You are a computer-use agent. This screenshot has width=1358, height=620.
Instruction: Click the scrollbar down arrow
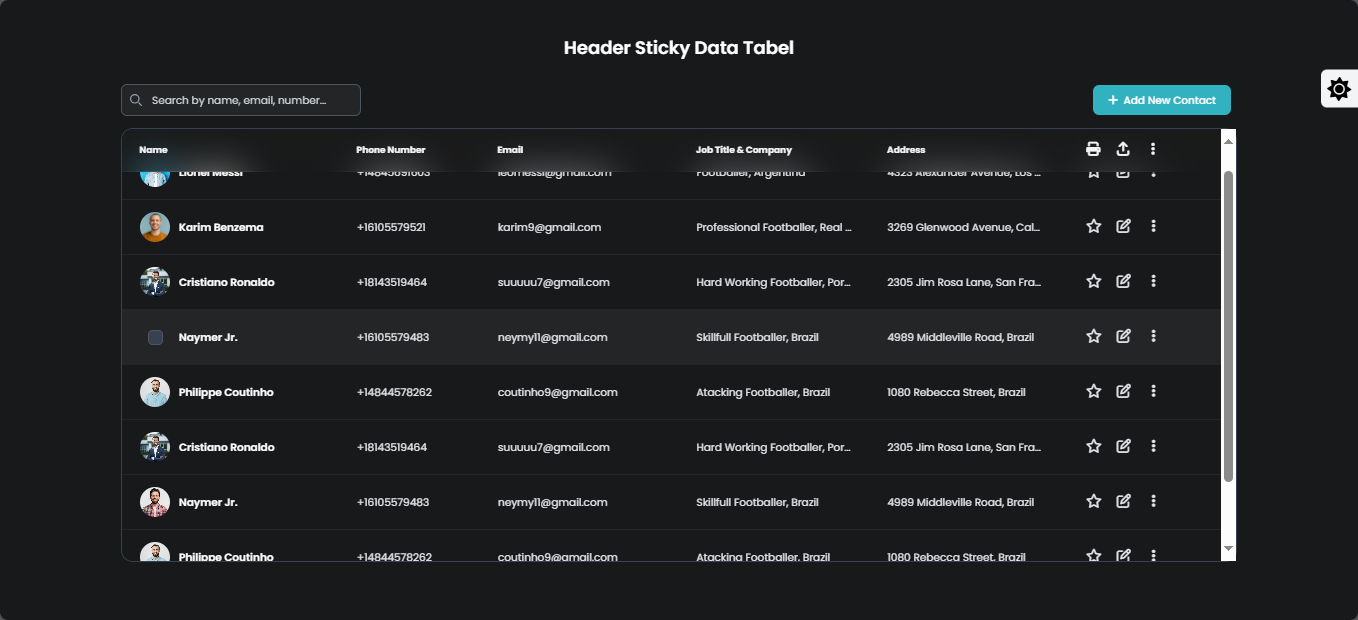[1228, 549]
